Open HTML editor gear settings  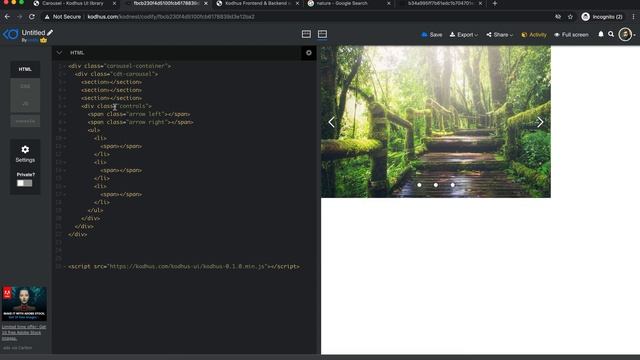coord(309,53)
